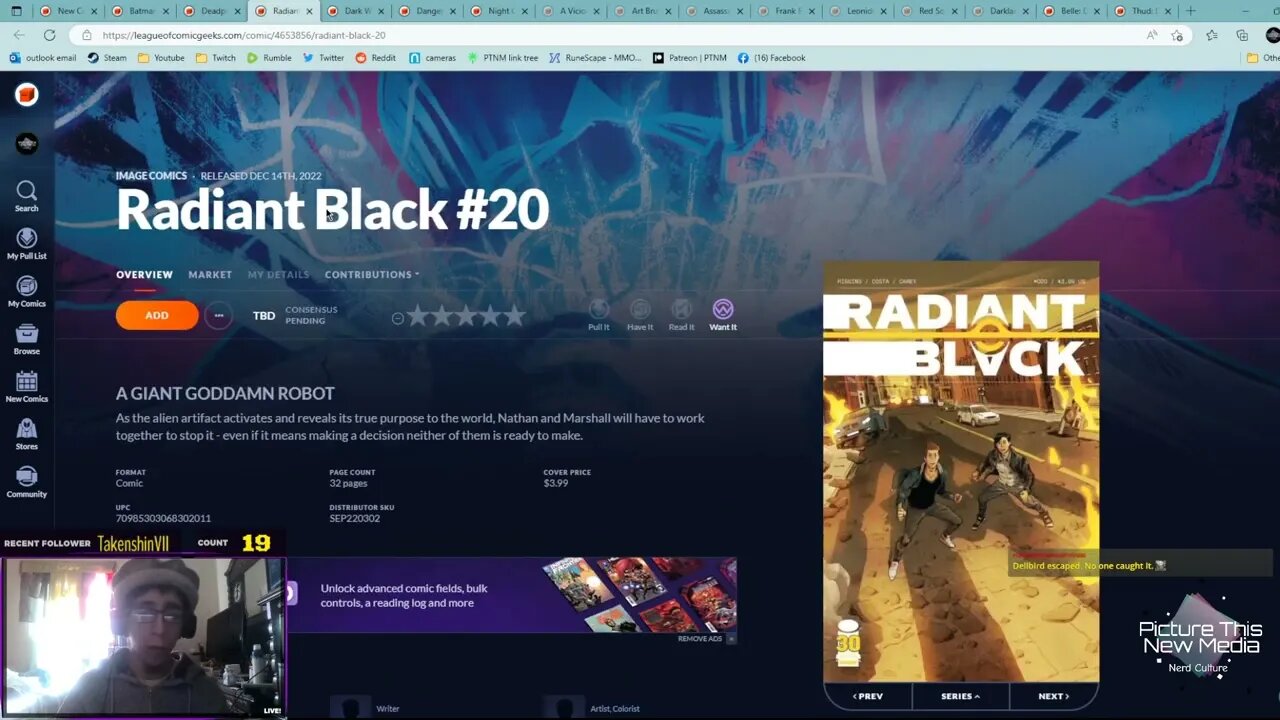Screen dimensions: 1280x720
Task: Clear the star rating with minus icon
Action: pyautogui.click(x=398, y=318)
